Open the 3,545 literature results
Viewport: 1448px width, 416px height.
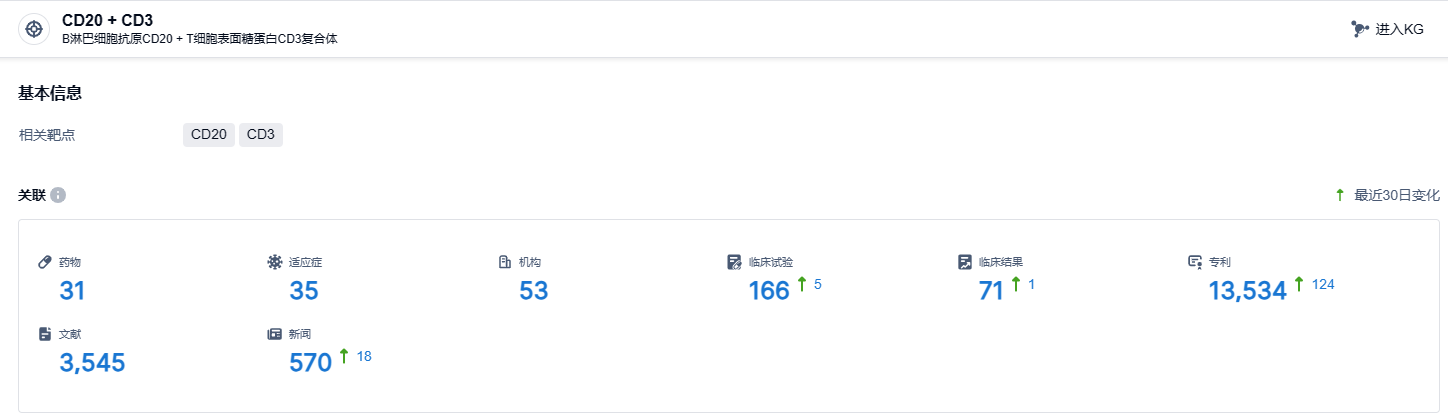pyautogui.click(x=92, y=363)
